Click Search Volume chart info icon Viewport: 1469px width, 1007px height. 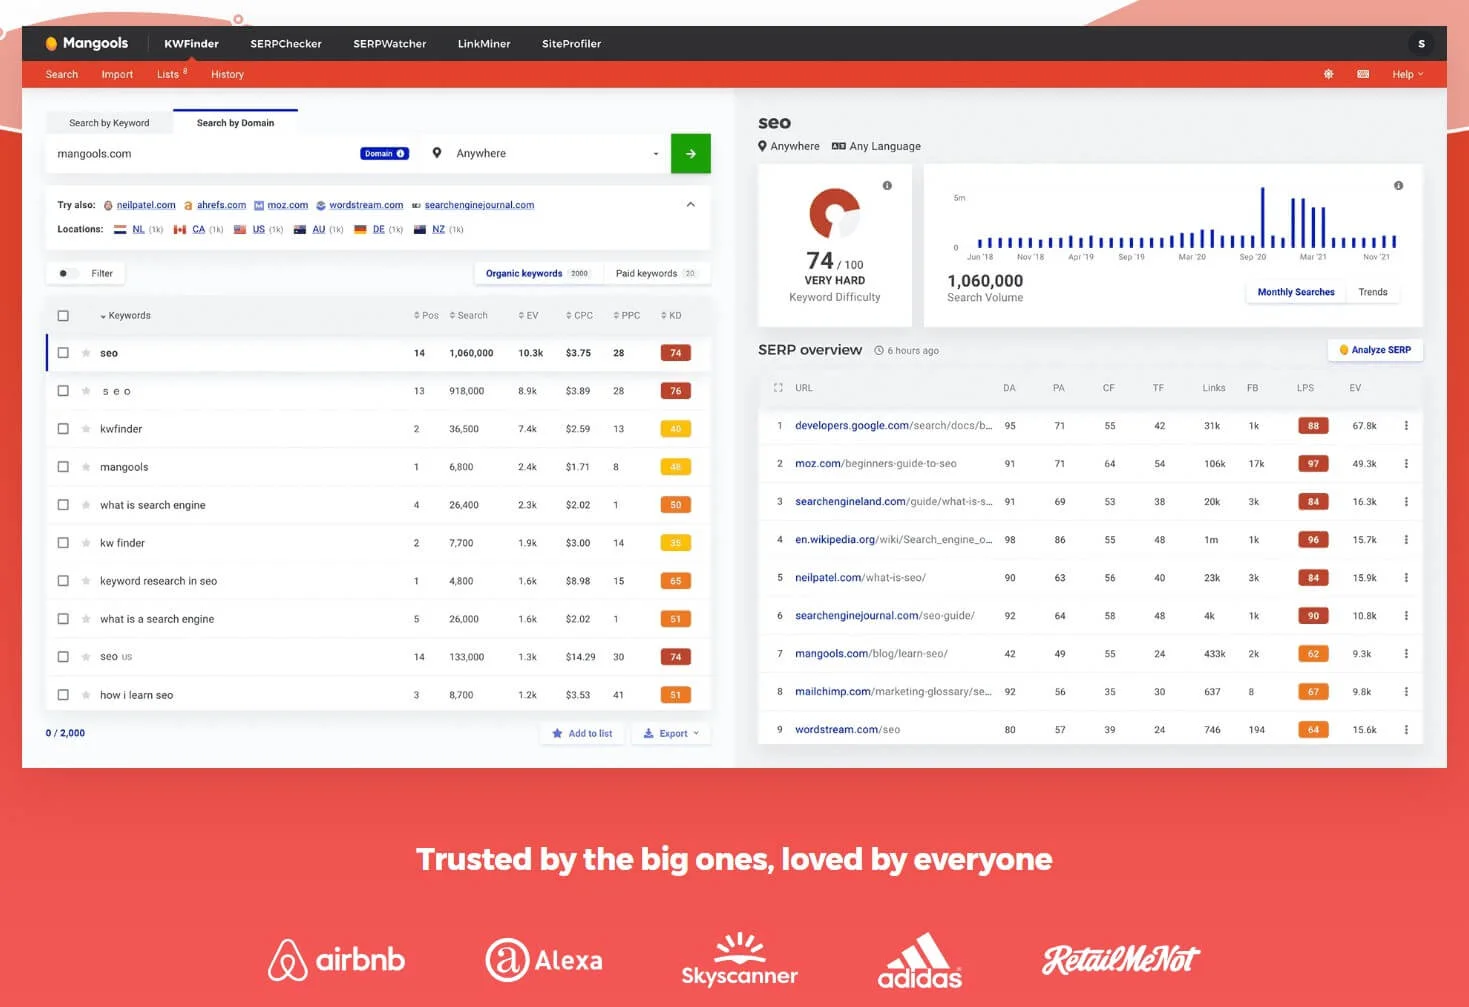click(1398, 186)
